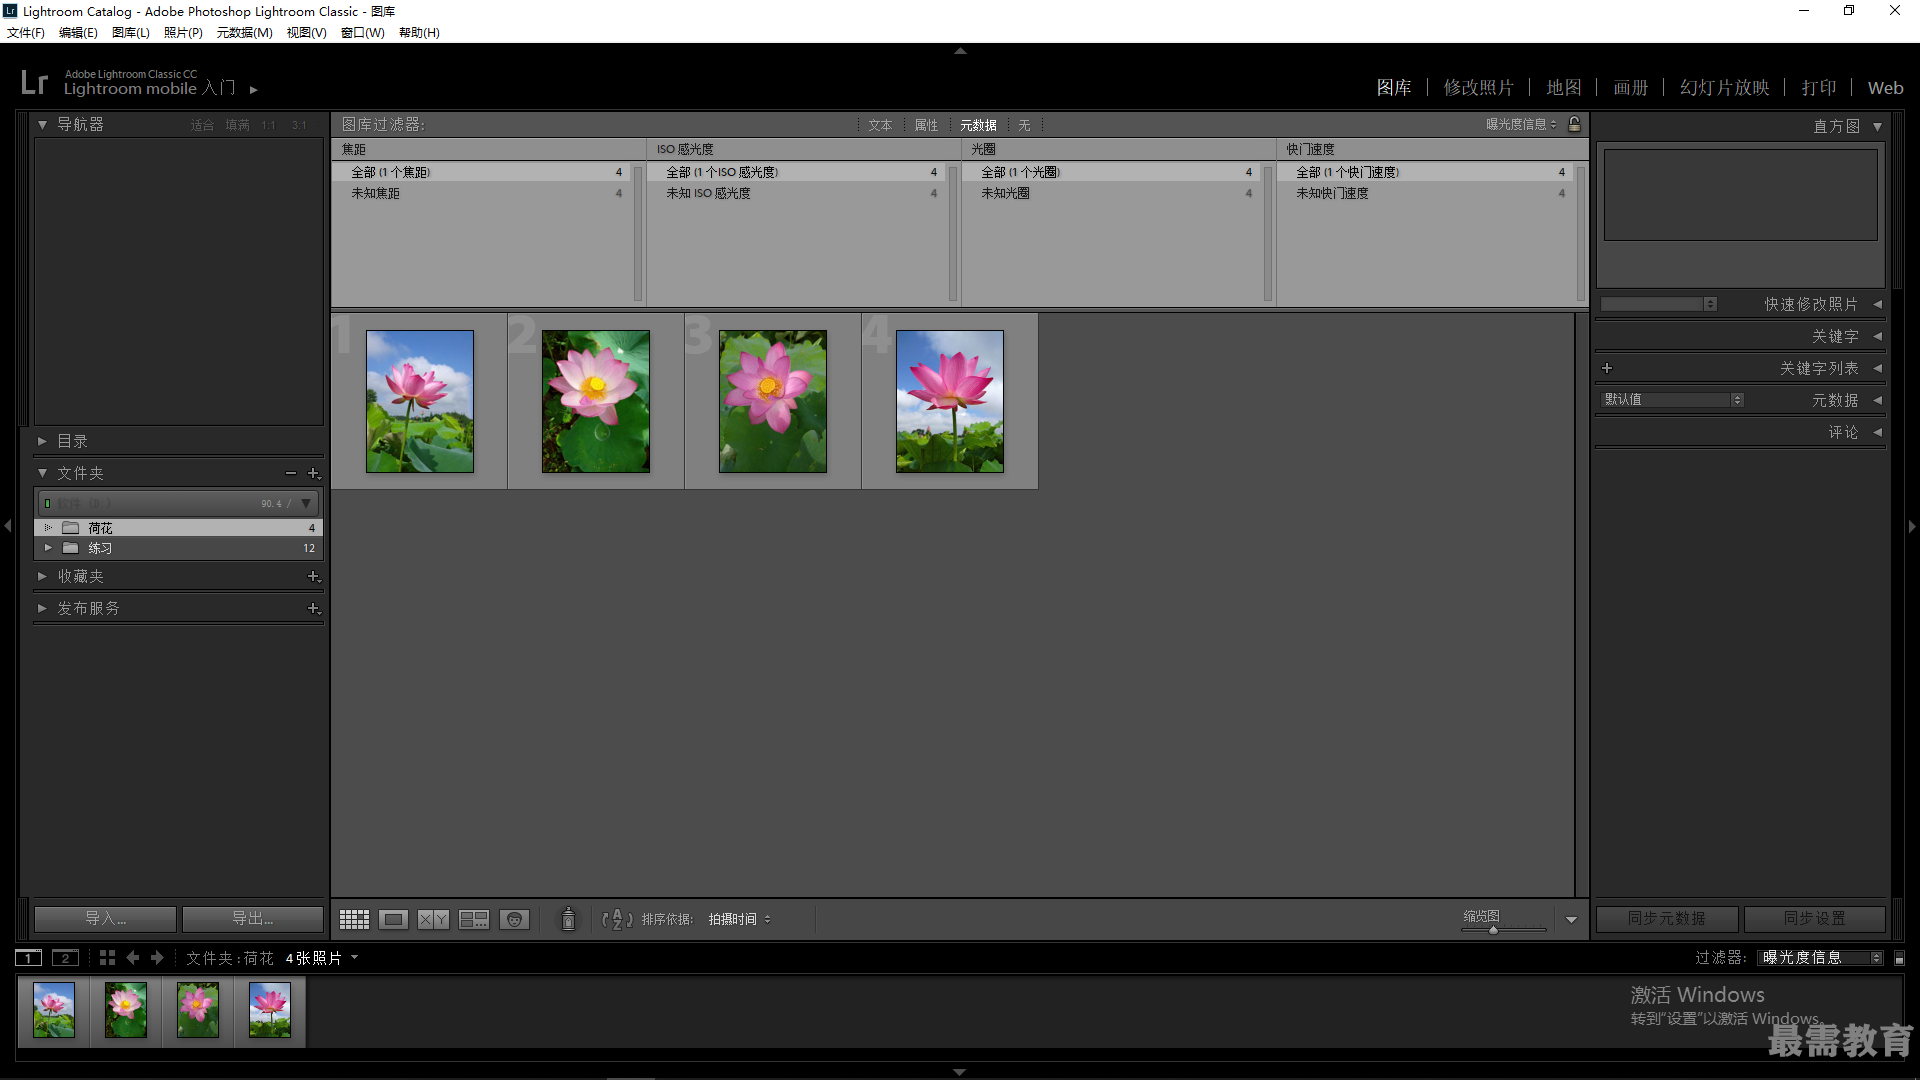The width and height of the screenshot is (1920, 1080).
Task: Hide left panel group arrow
Action: click(x=8, y=525)
